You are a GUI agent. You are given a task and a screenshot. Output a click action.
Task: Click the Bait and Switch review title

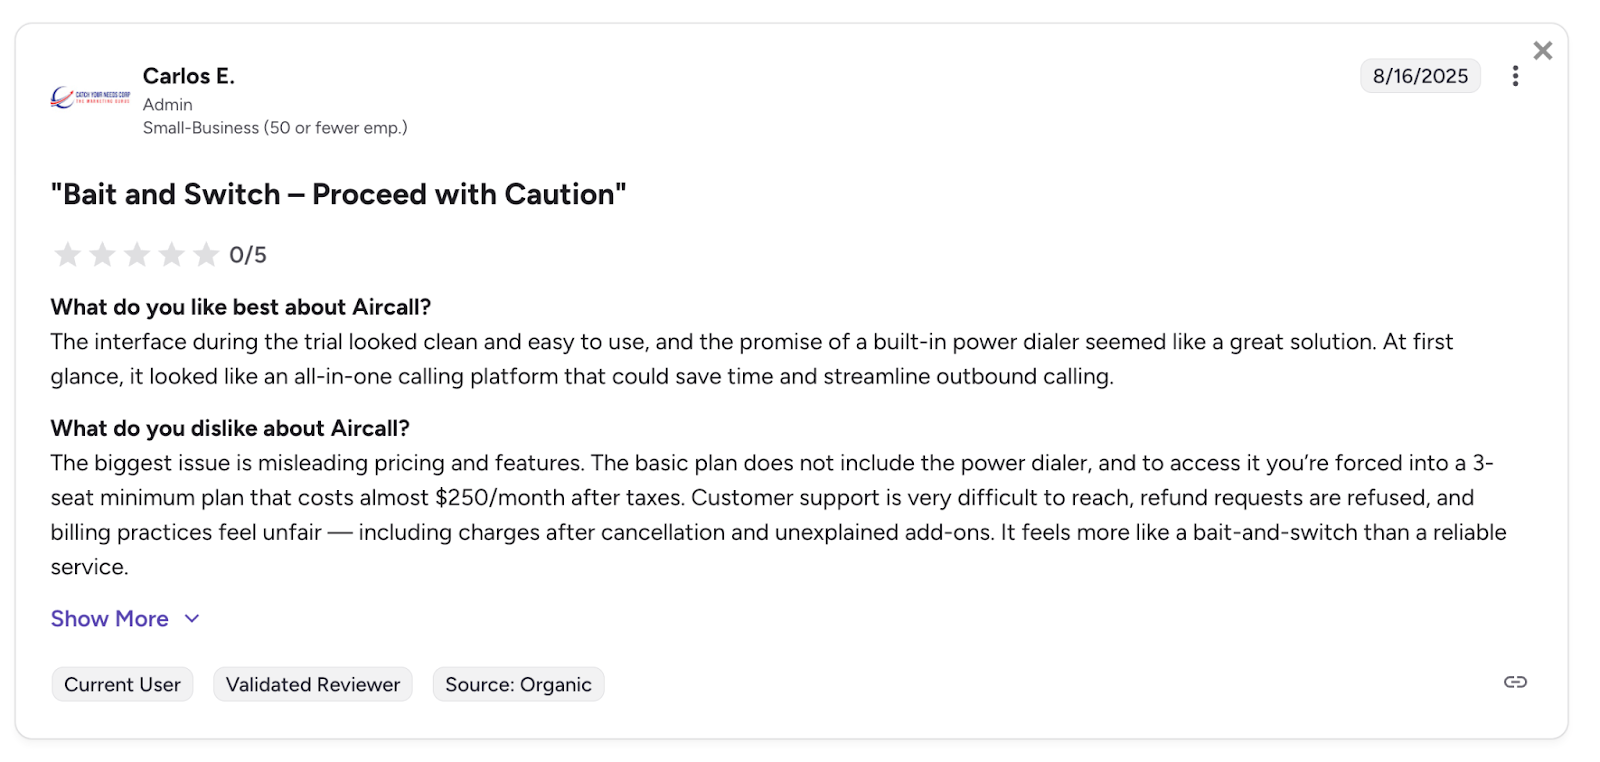click(x=338, y=194)
